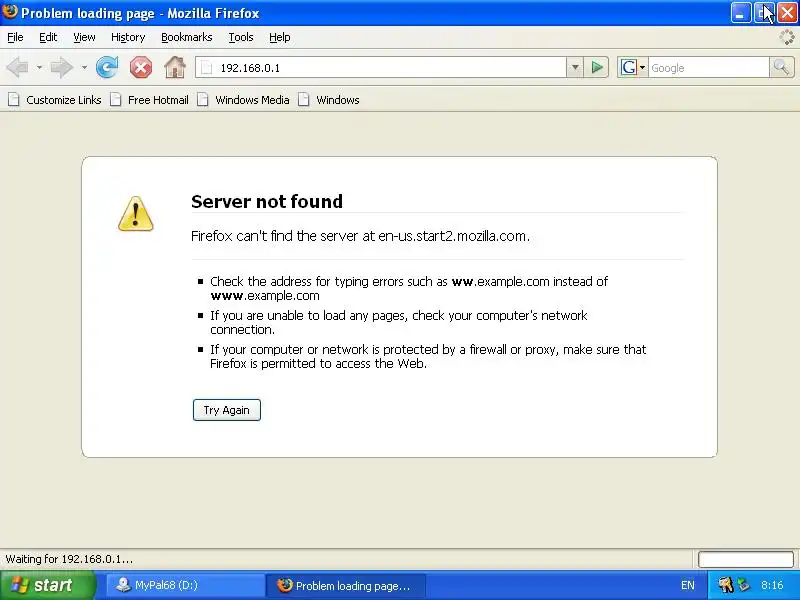The width and height of the screenshot is (800, 600).
Task: Click the magnifying glass search button
Action: click(782, 67)
